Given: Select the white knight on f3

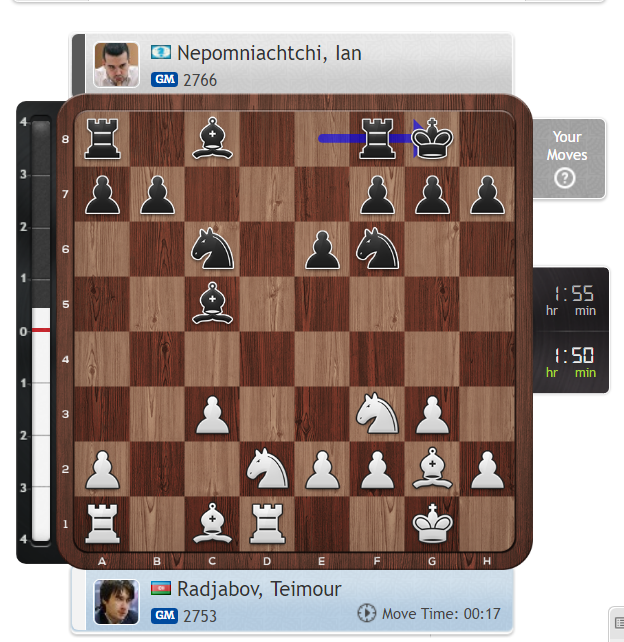Looking at the screenshot, I should pyautogui.click(x=377, y=413).
